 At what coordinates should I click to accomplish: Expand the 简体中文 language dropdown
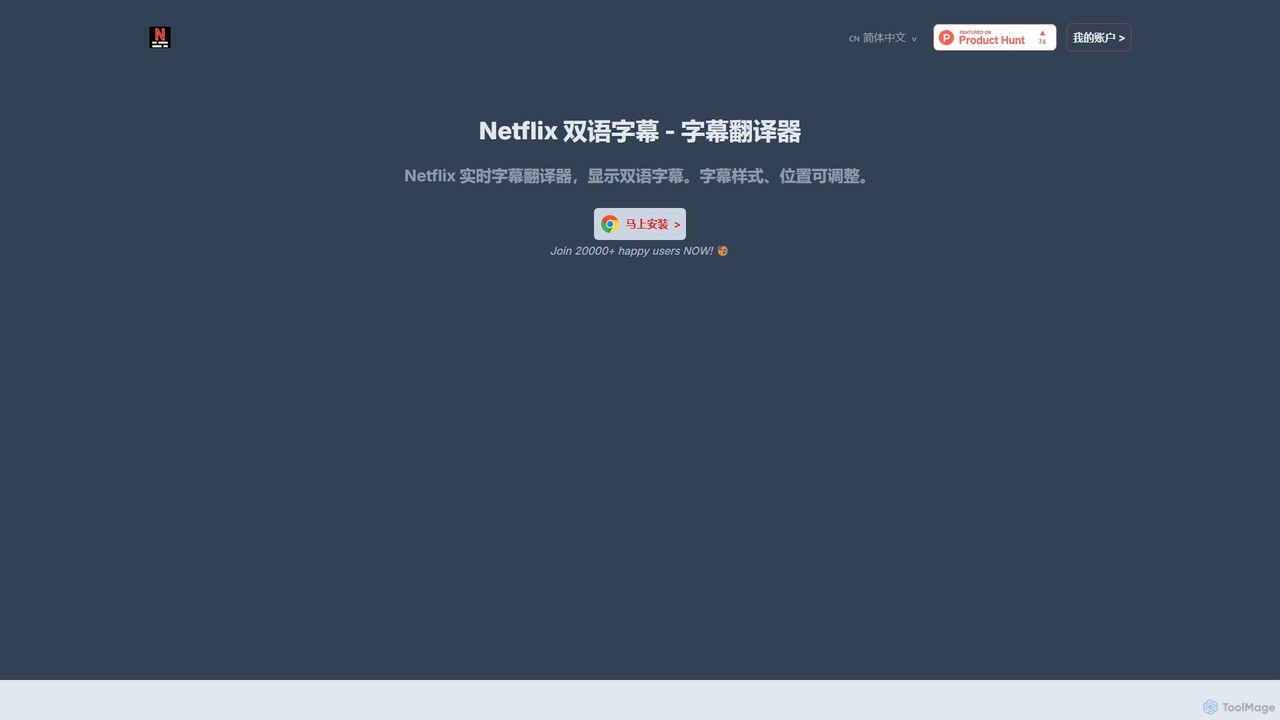click(883, 38)
